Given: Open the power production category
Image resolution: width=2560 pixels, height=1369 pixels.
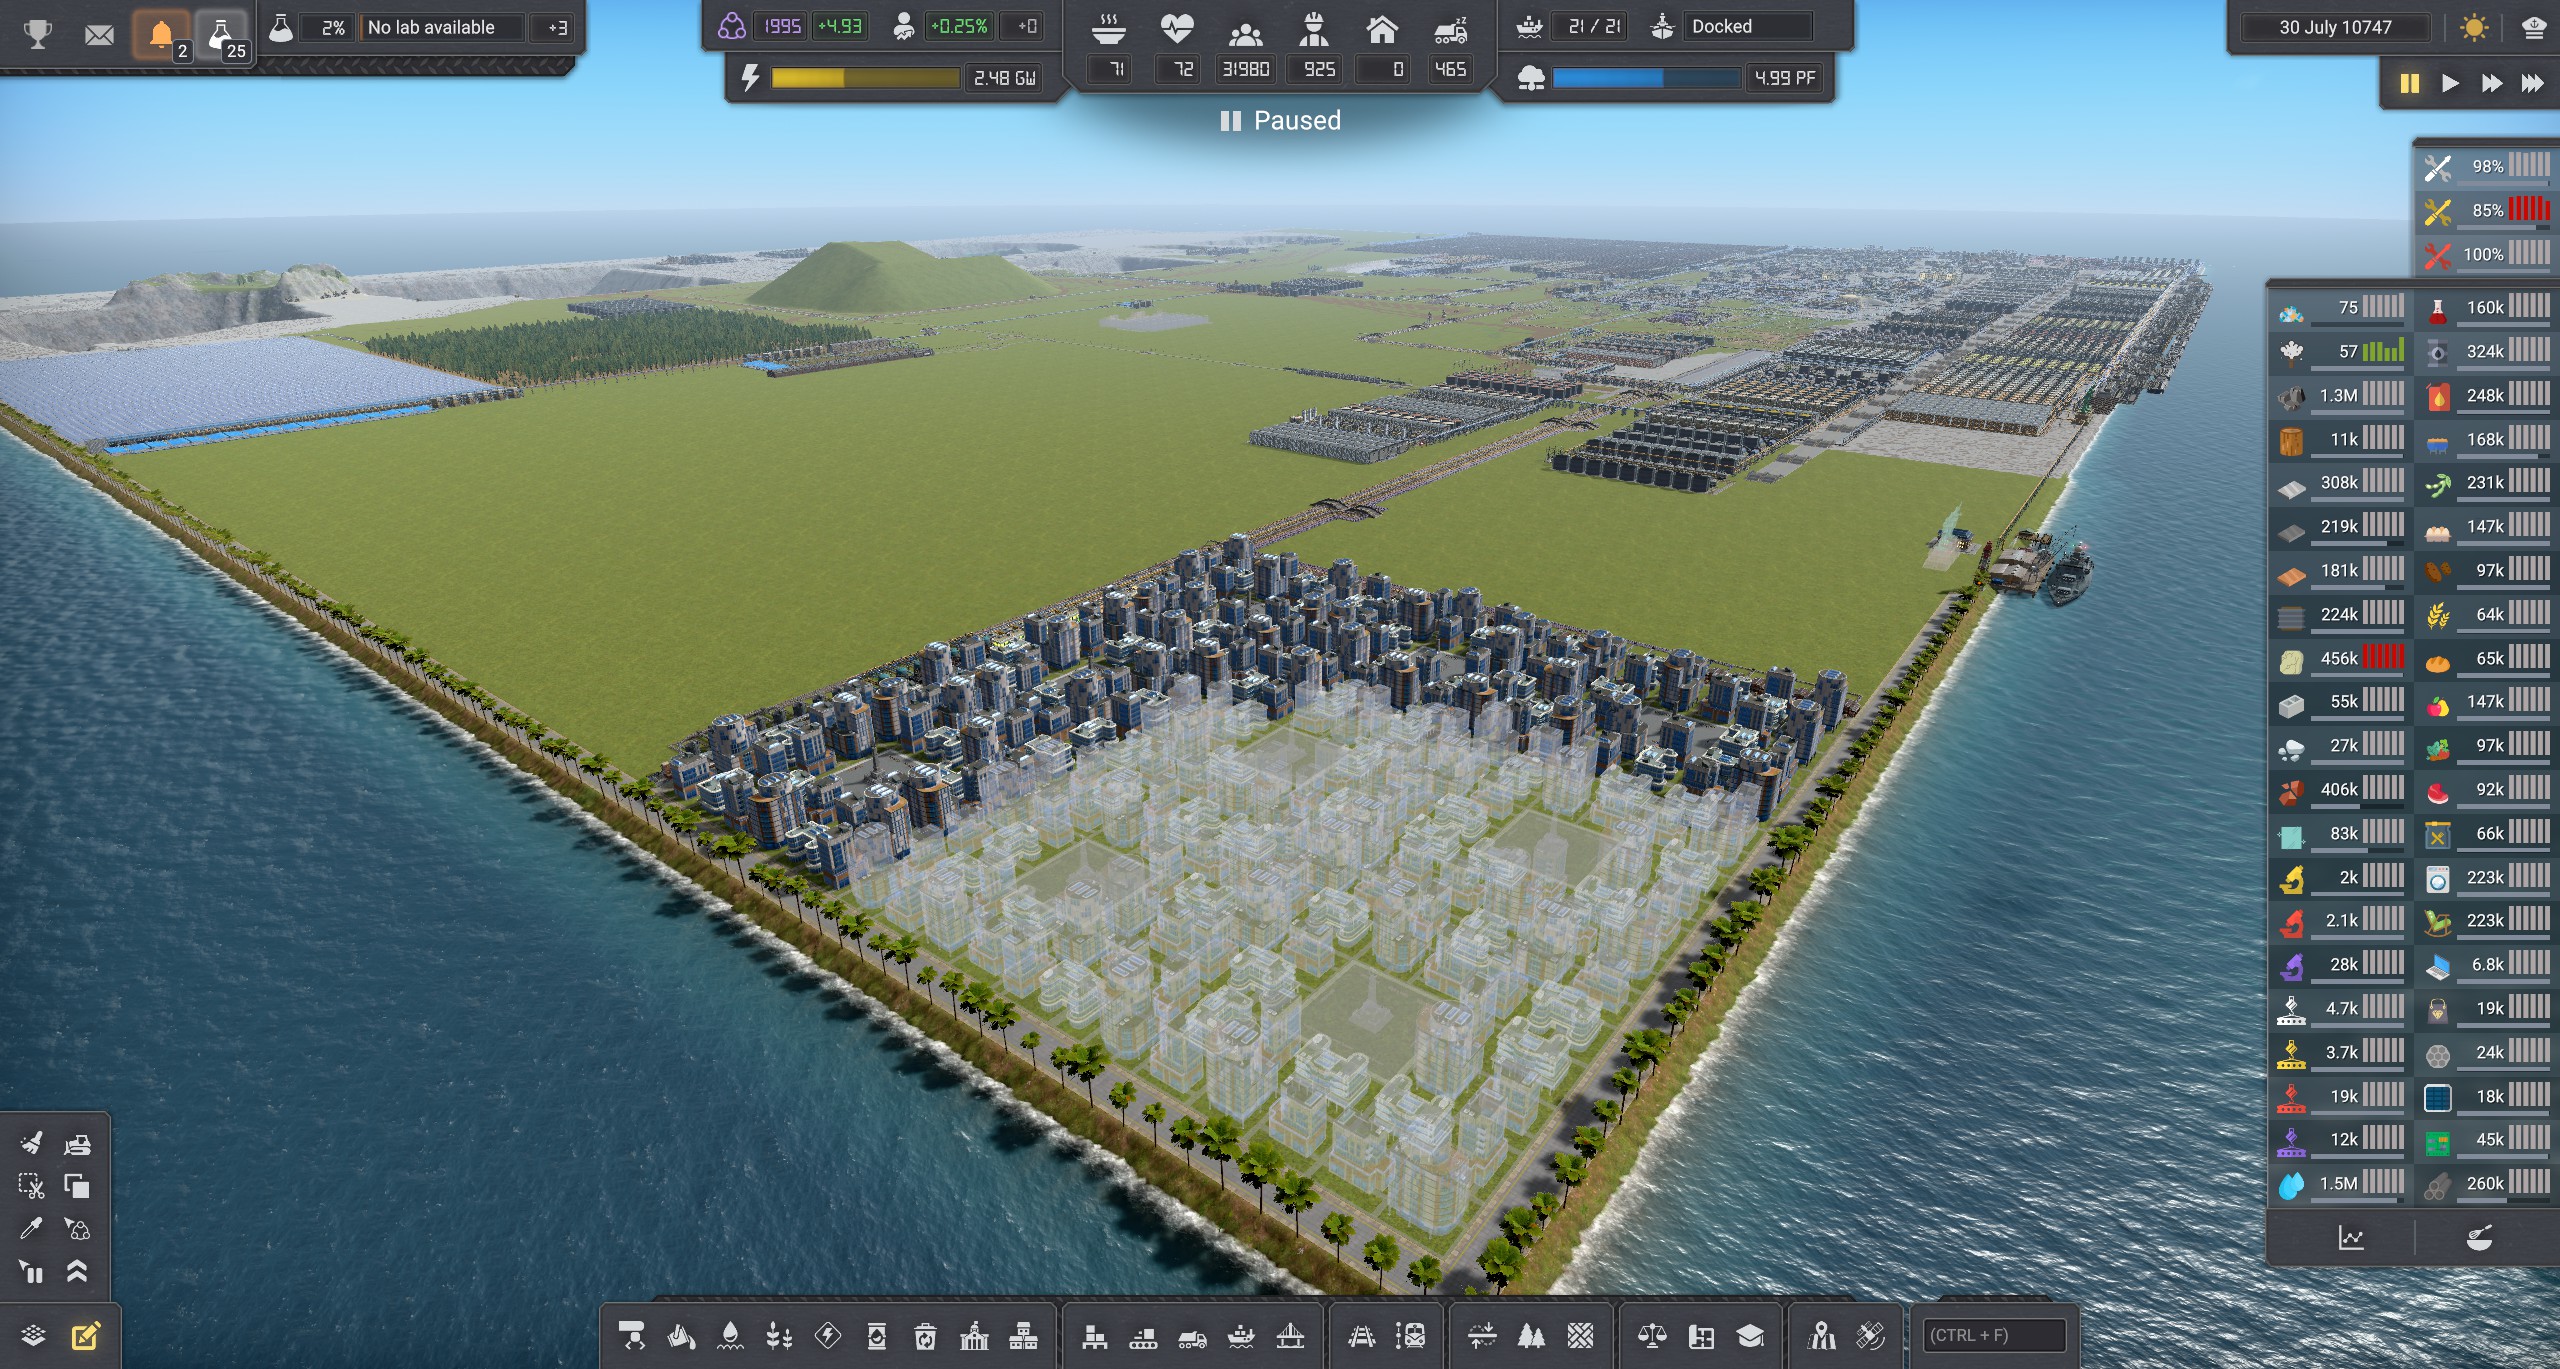Looking at the screenshot, I should pos(828,1336).
